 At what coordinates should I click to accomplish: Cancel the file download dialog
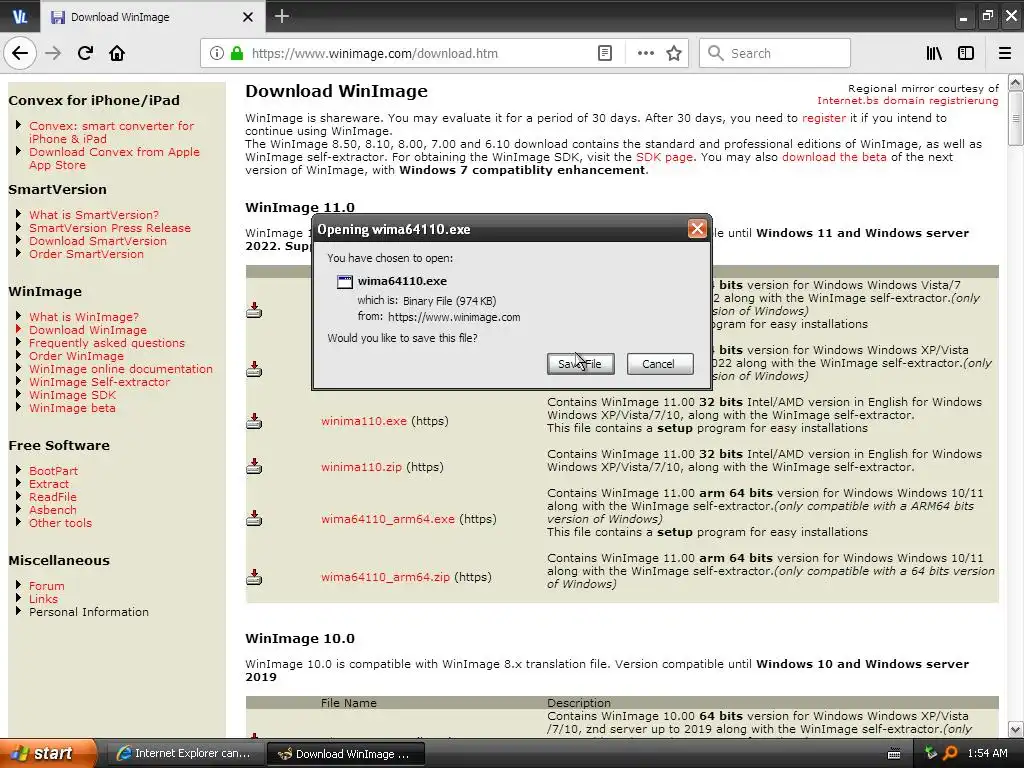click(660, 364)
